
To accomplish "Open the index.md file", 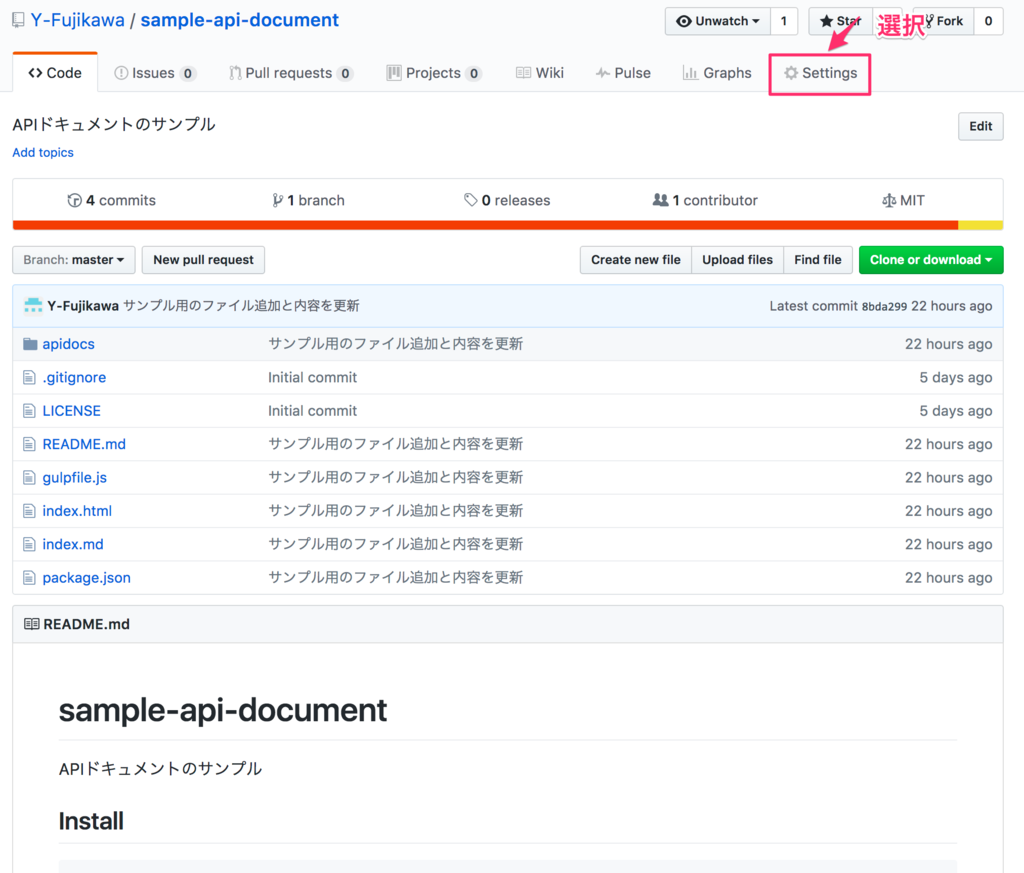I will point(73,544).
